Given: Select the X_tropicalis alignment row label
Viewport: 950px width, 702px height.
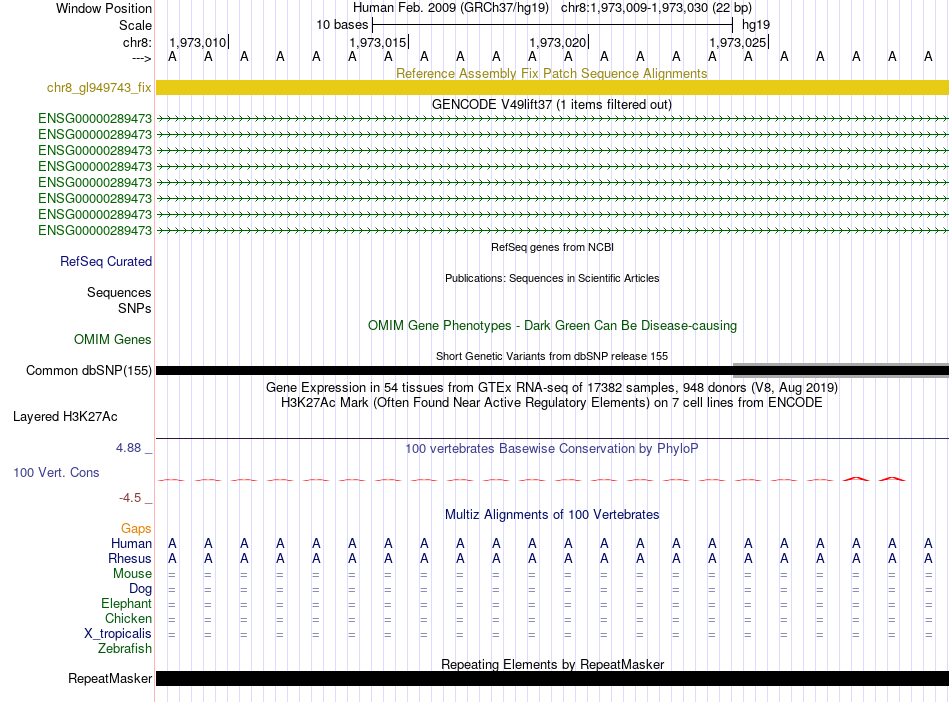Looking at the screenshot, I should point(118,634).
